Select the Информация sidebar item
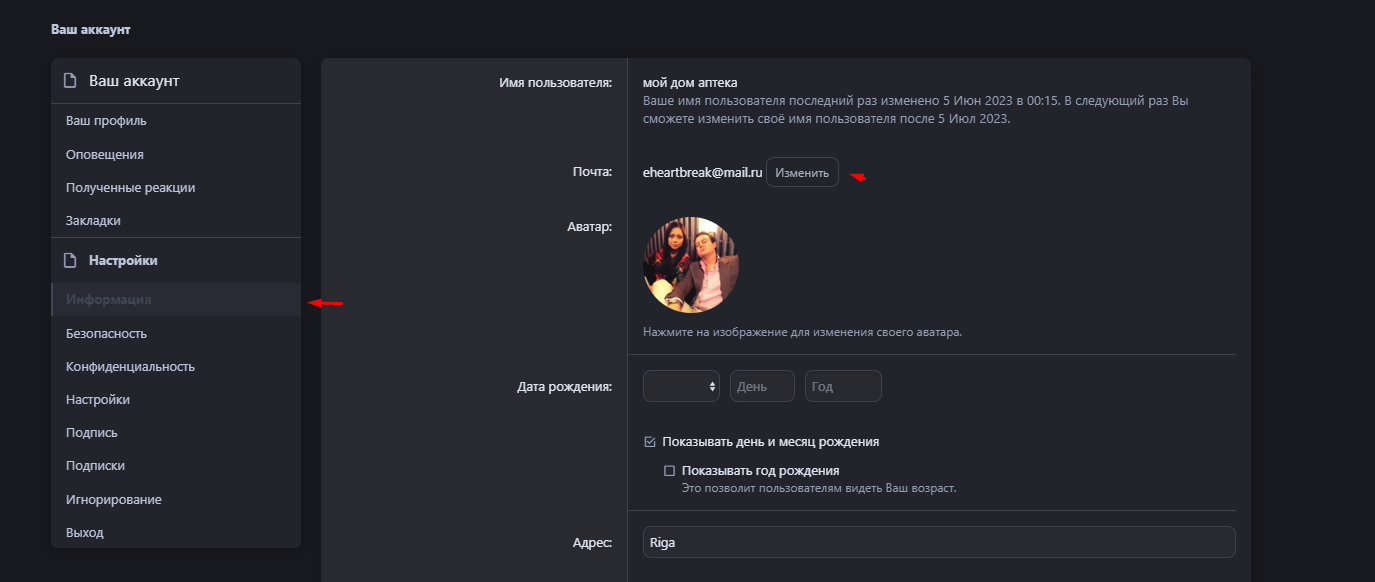Screen dimensions: 1375x582 click(109, 300)
